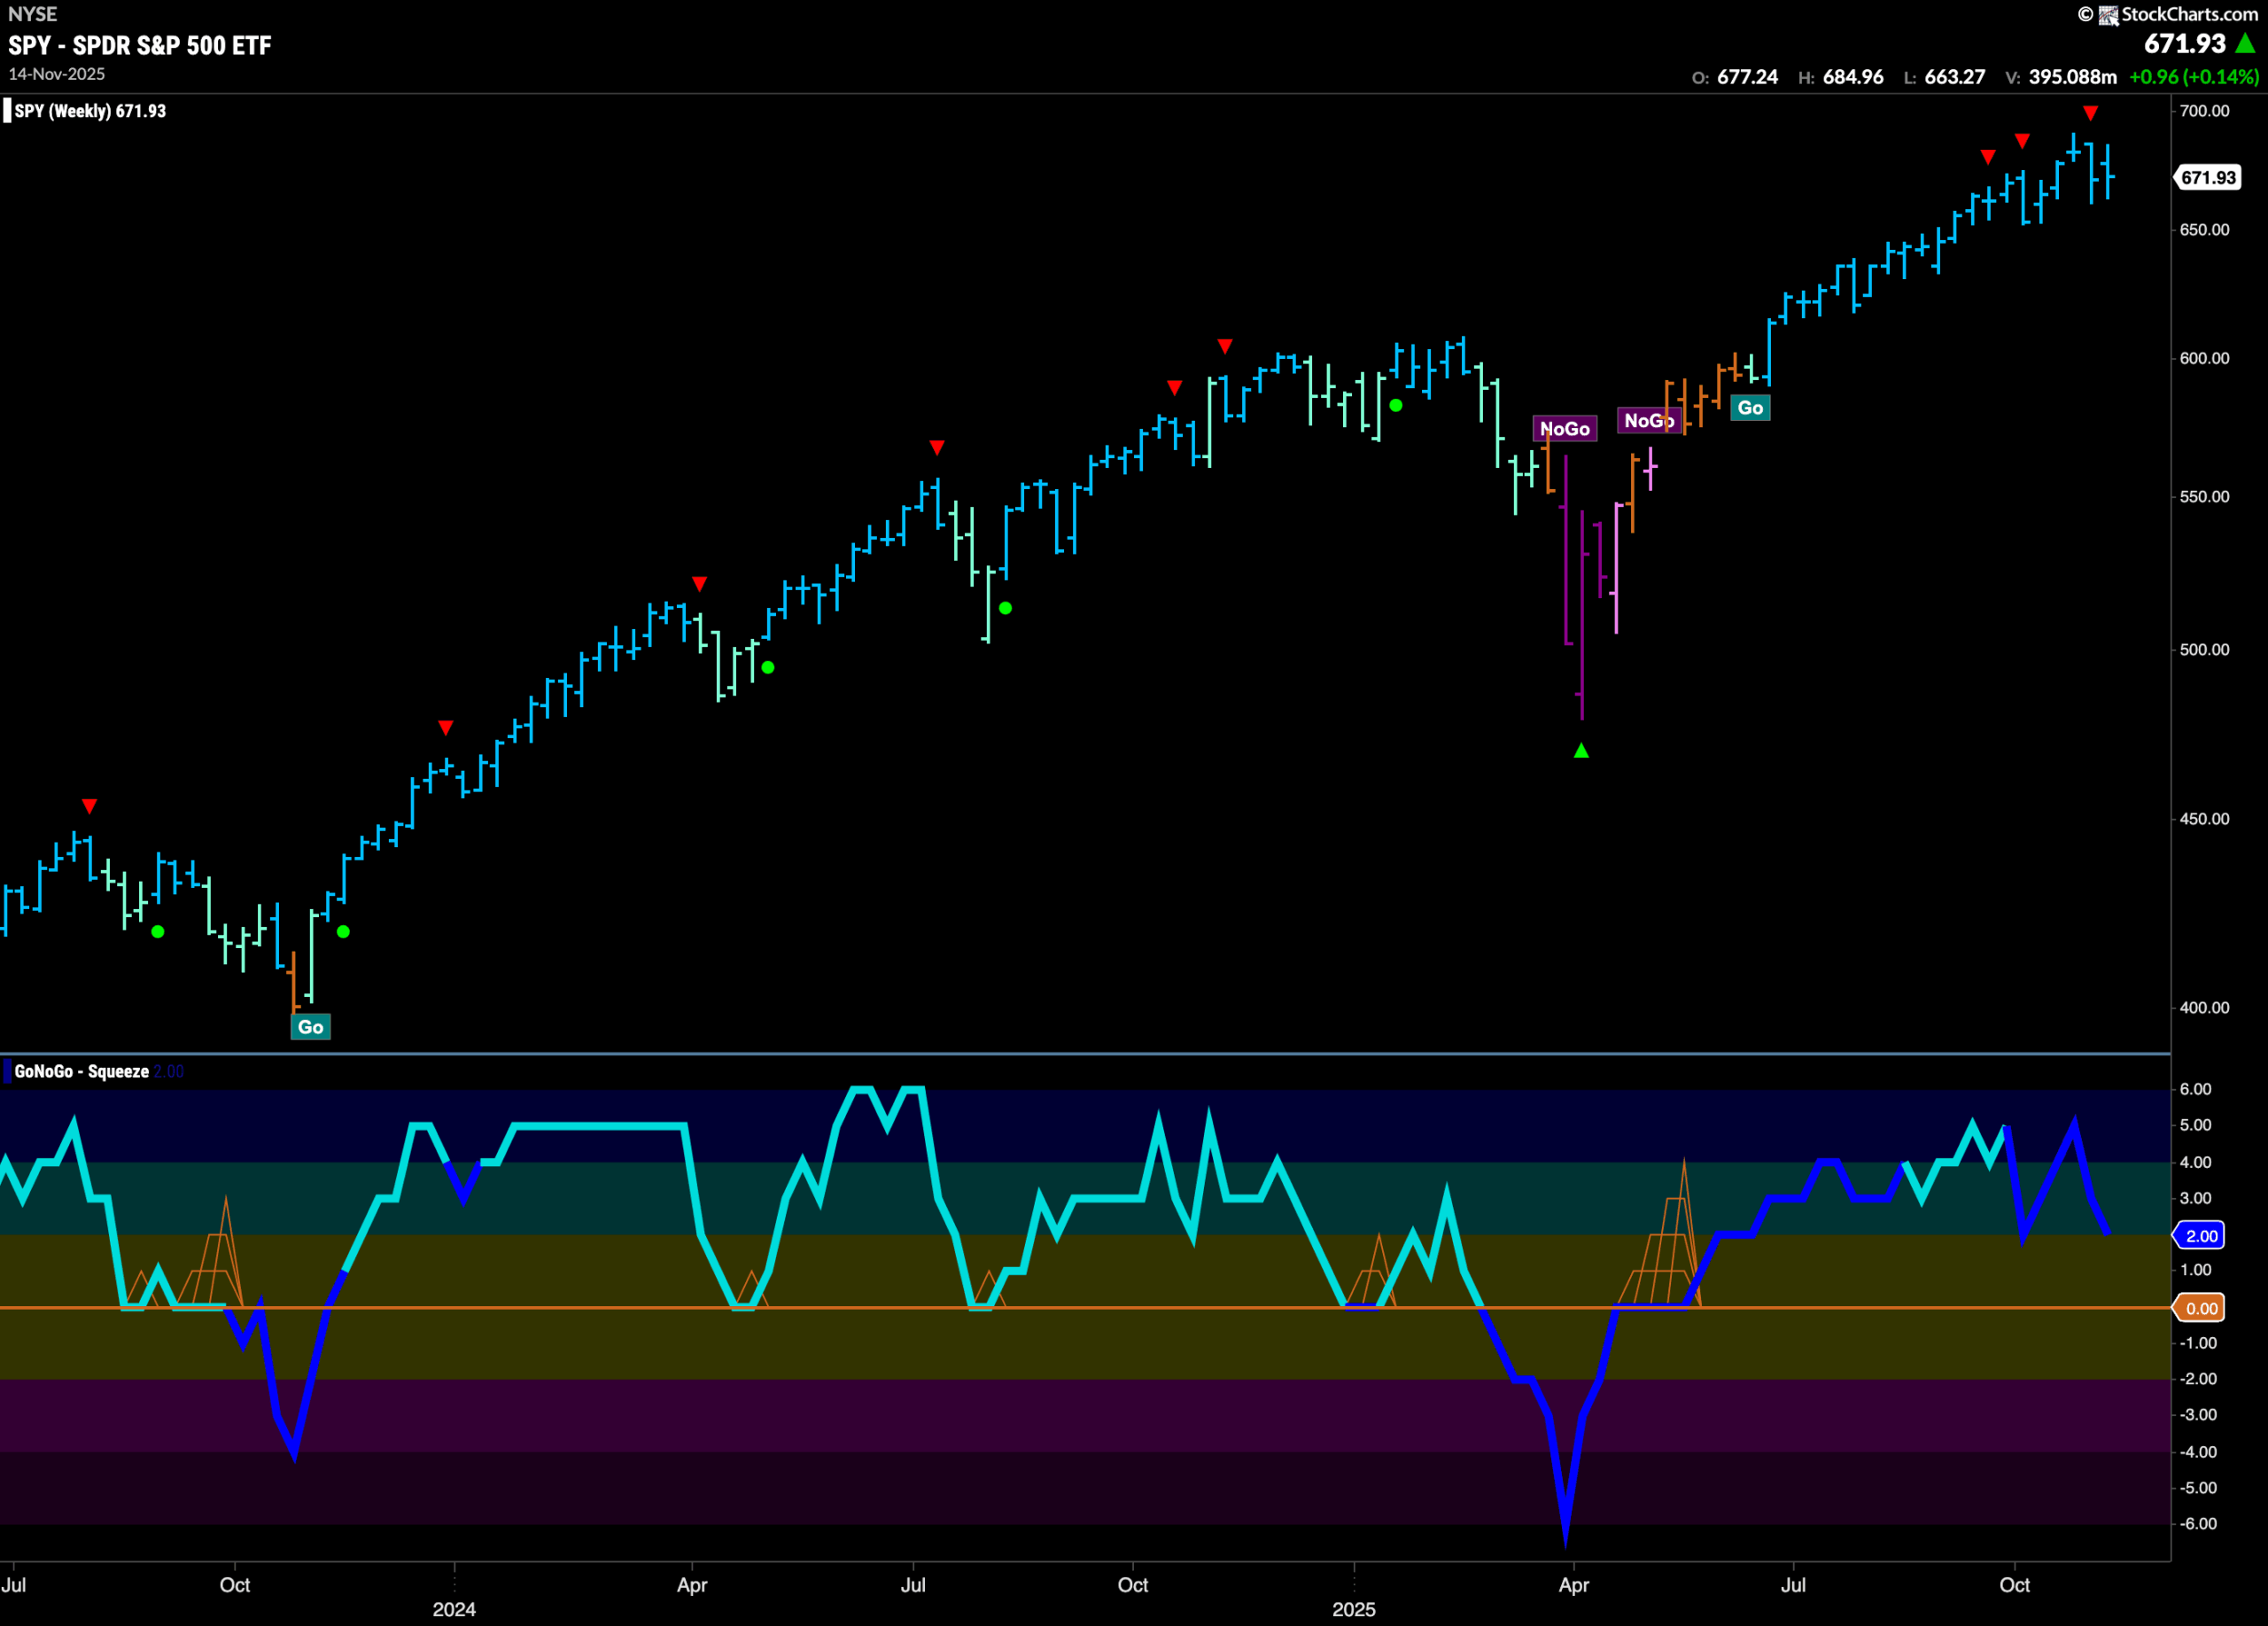Viewport: 2268px width, 1626px height.
Task: Click the red triangle above the July 2024 peak
Action: click(x=937, y=447)
